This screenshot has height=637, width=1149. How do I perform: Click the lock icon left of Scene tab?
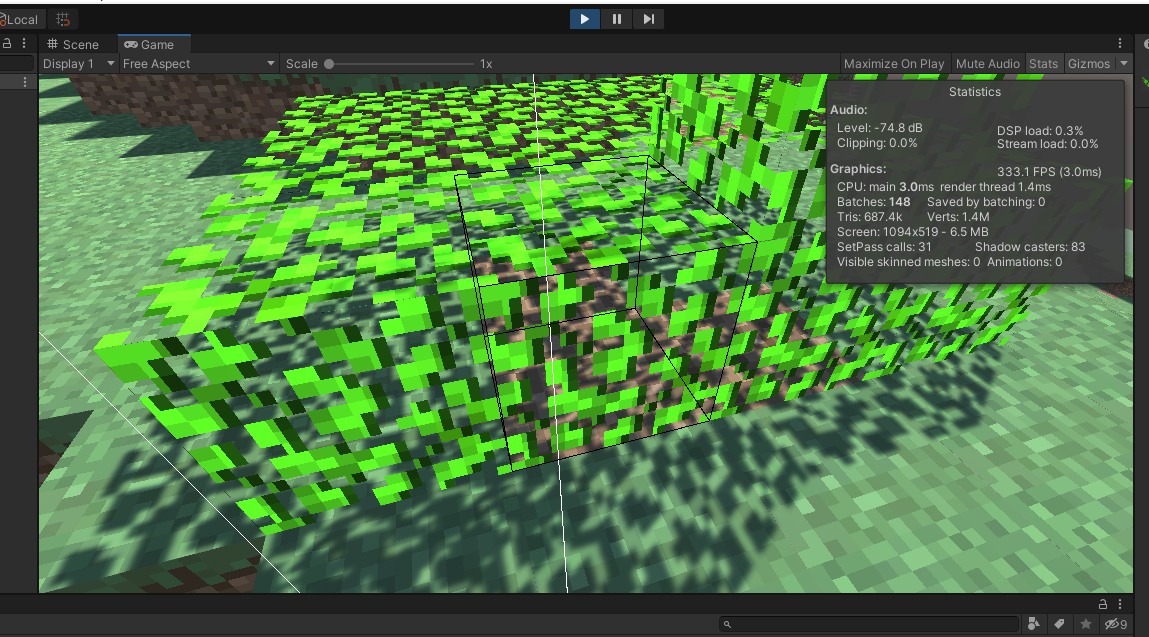coord(7,43)
